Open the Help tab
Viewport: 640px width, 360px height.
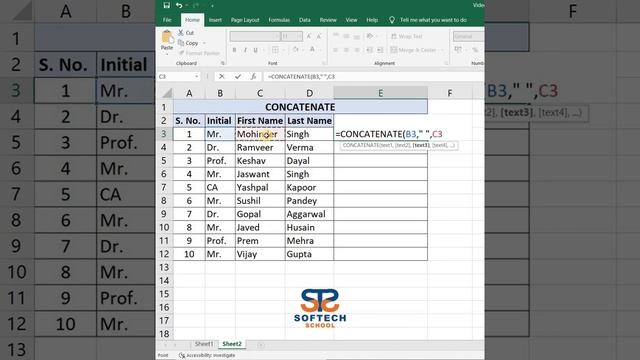372,20
